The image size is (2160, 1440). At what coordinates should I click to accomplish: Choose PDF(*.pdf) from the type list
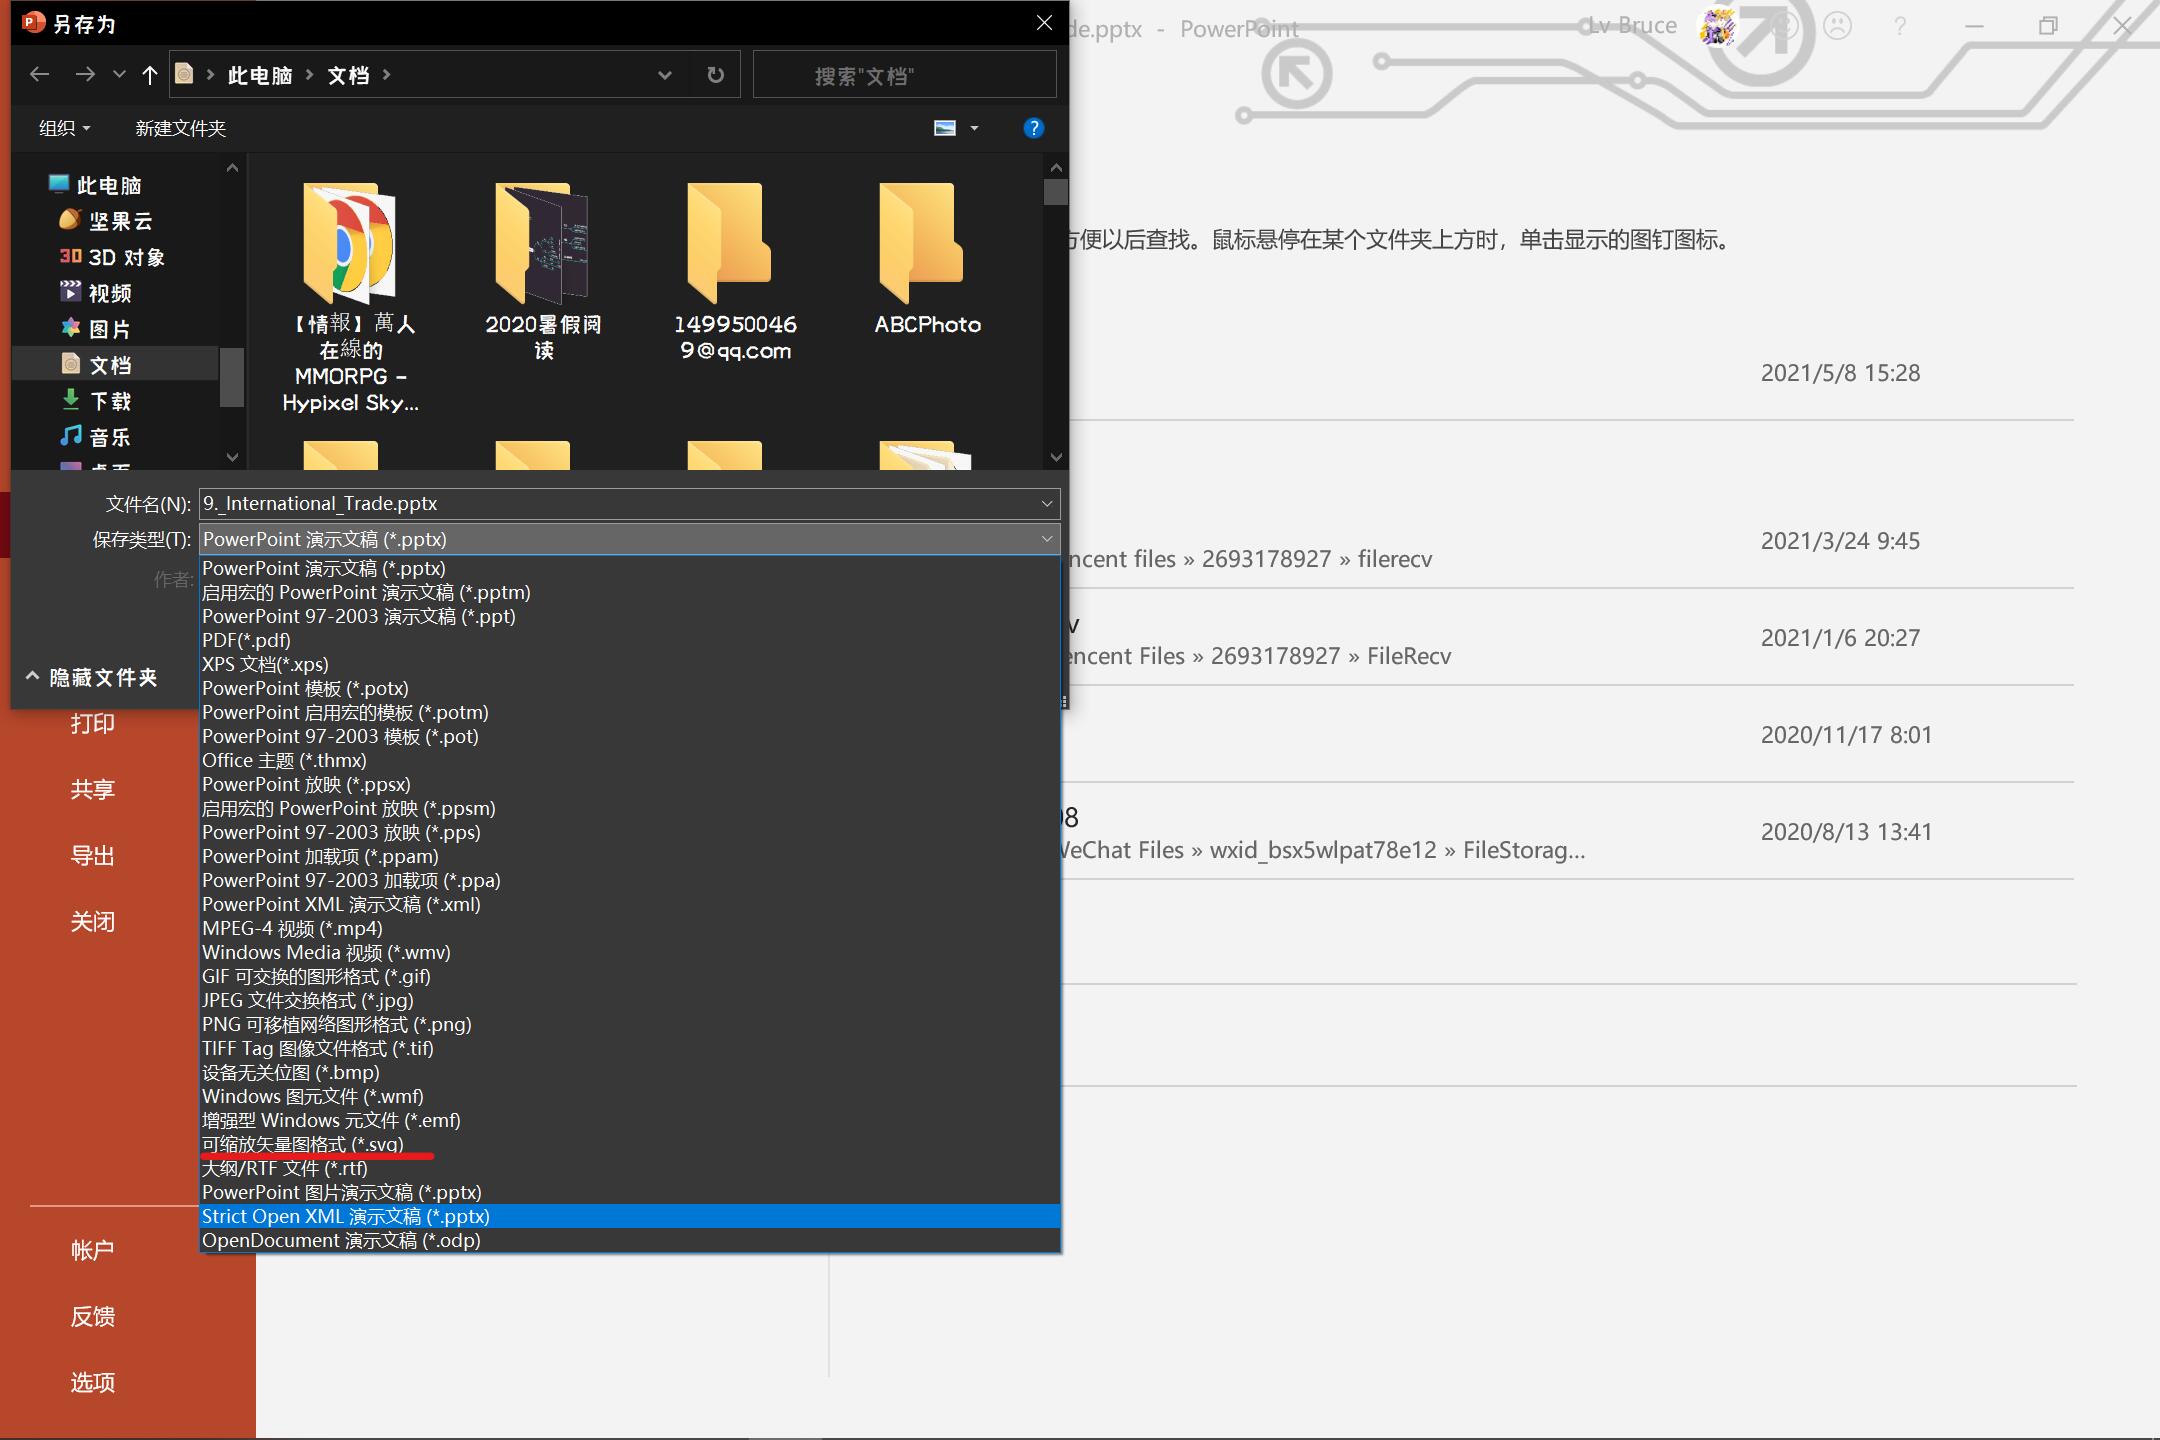[x=246, y=640]
